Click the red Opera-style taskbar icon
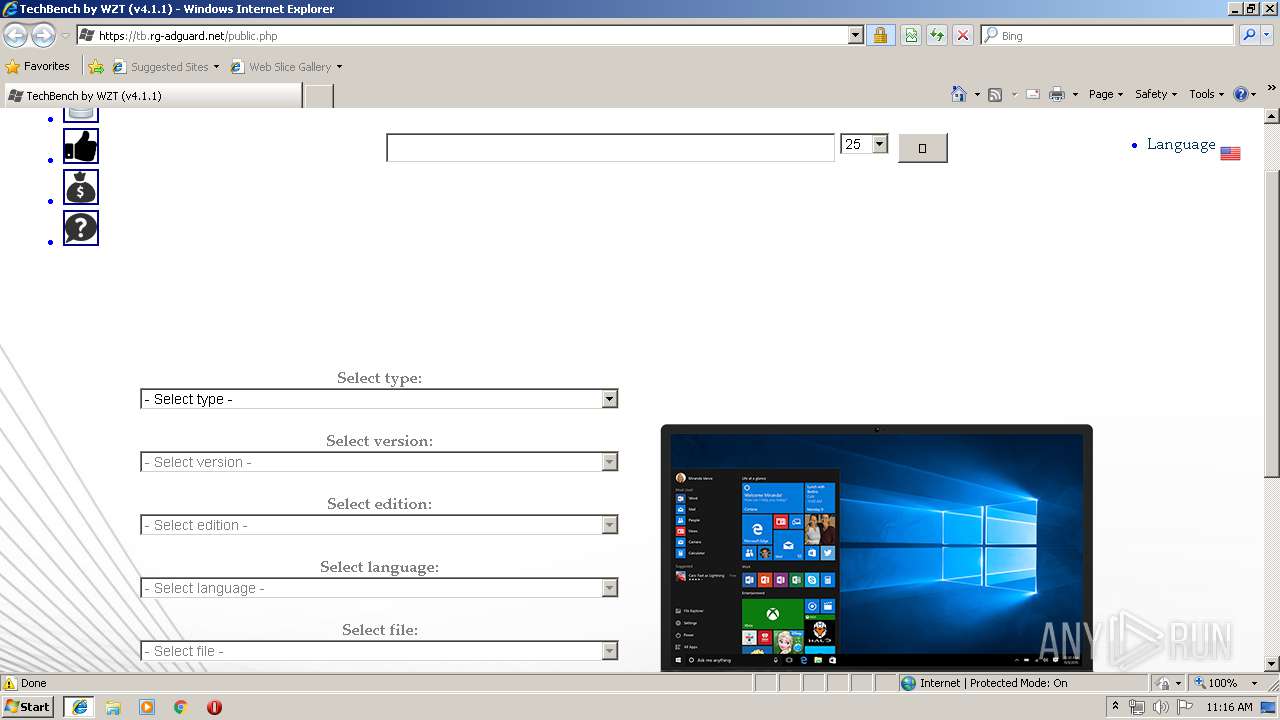The width and height of the screenshot is (1280, 720). click(x=214, y=707)
